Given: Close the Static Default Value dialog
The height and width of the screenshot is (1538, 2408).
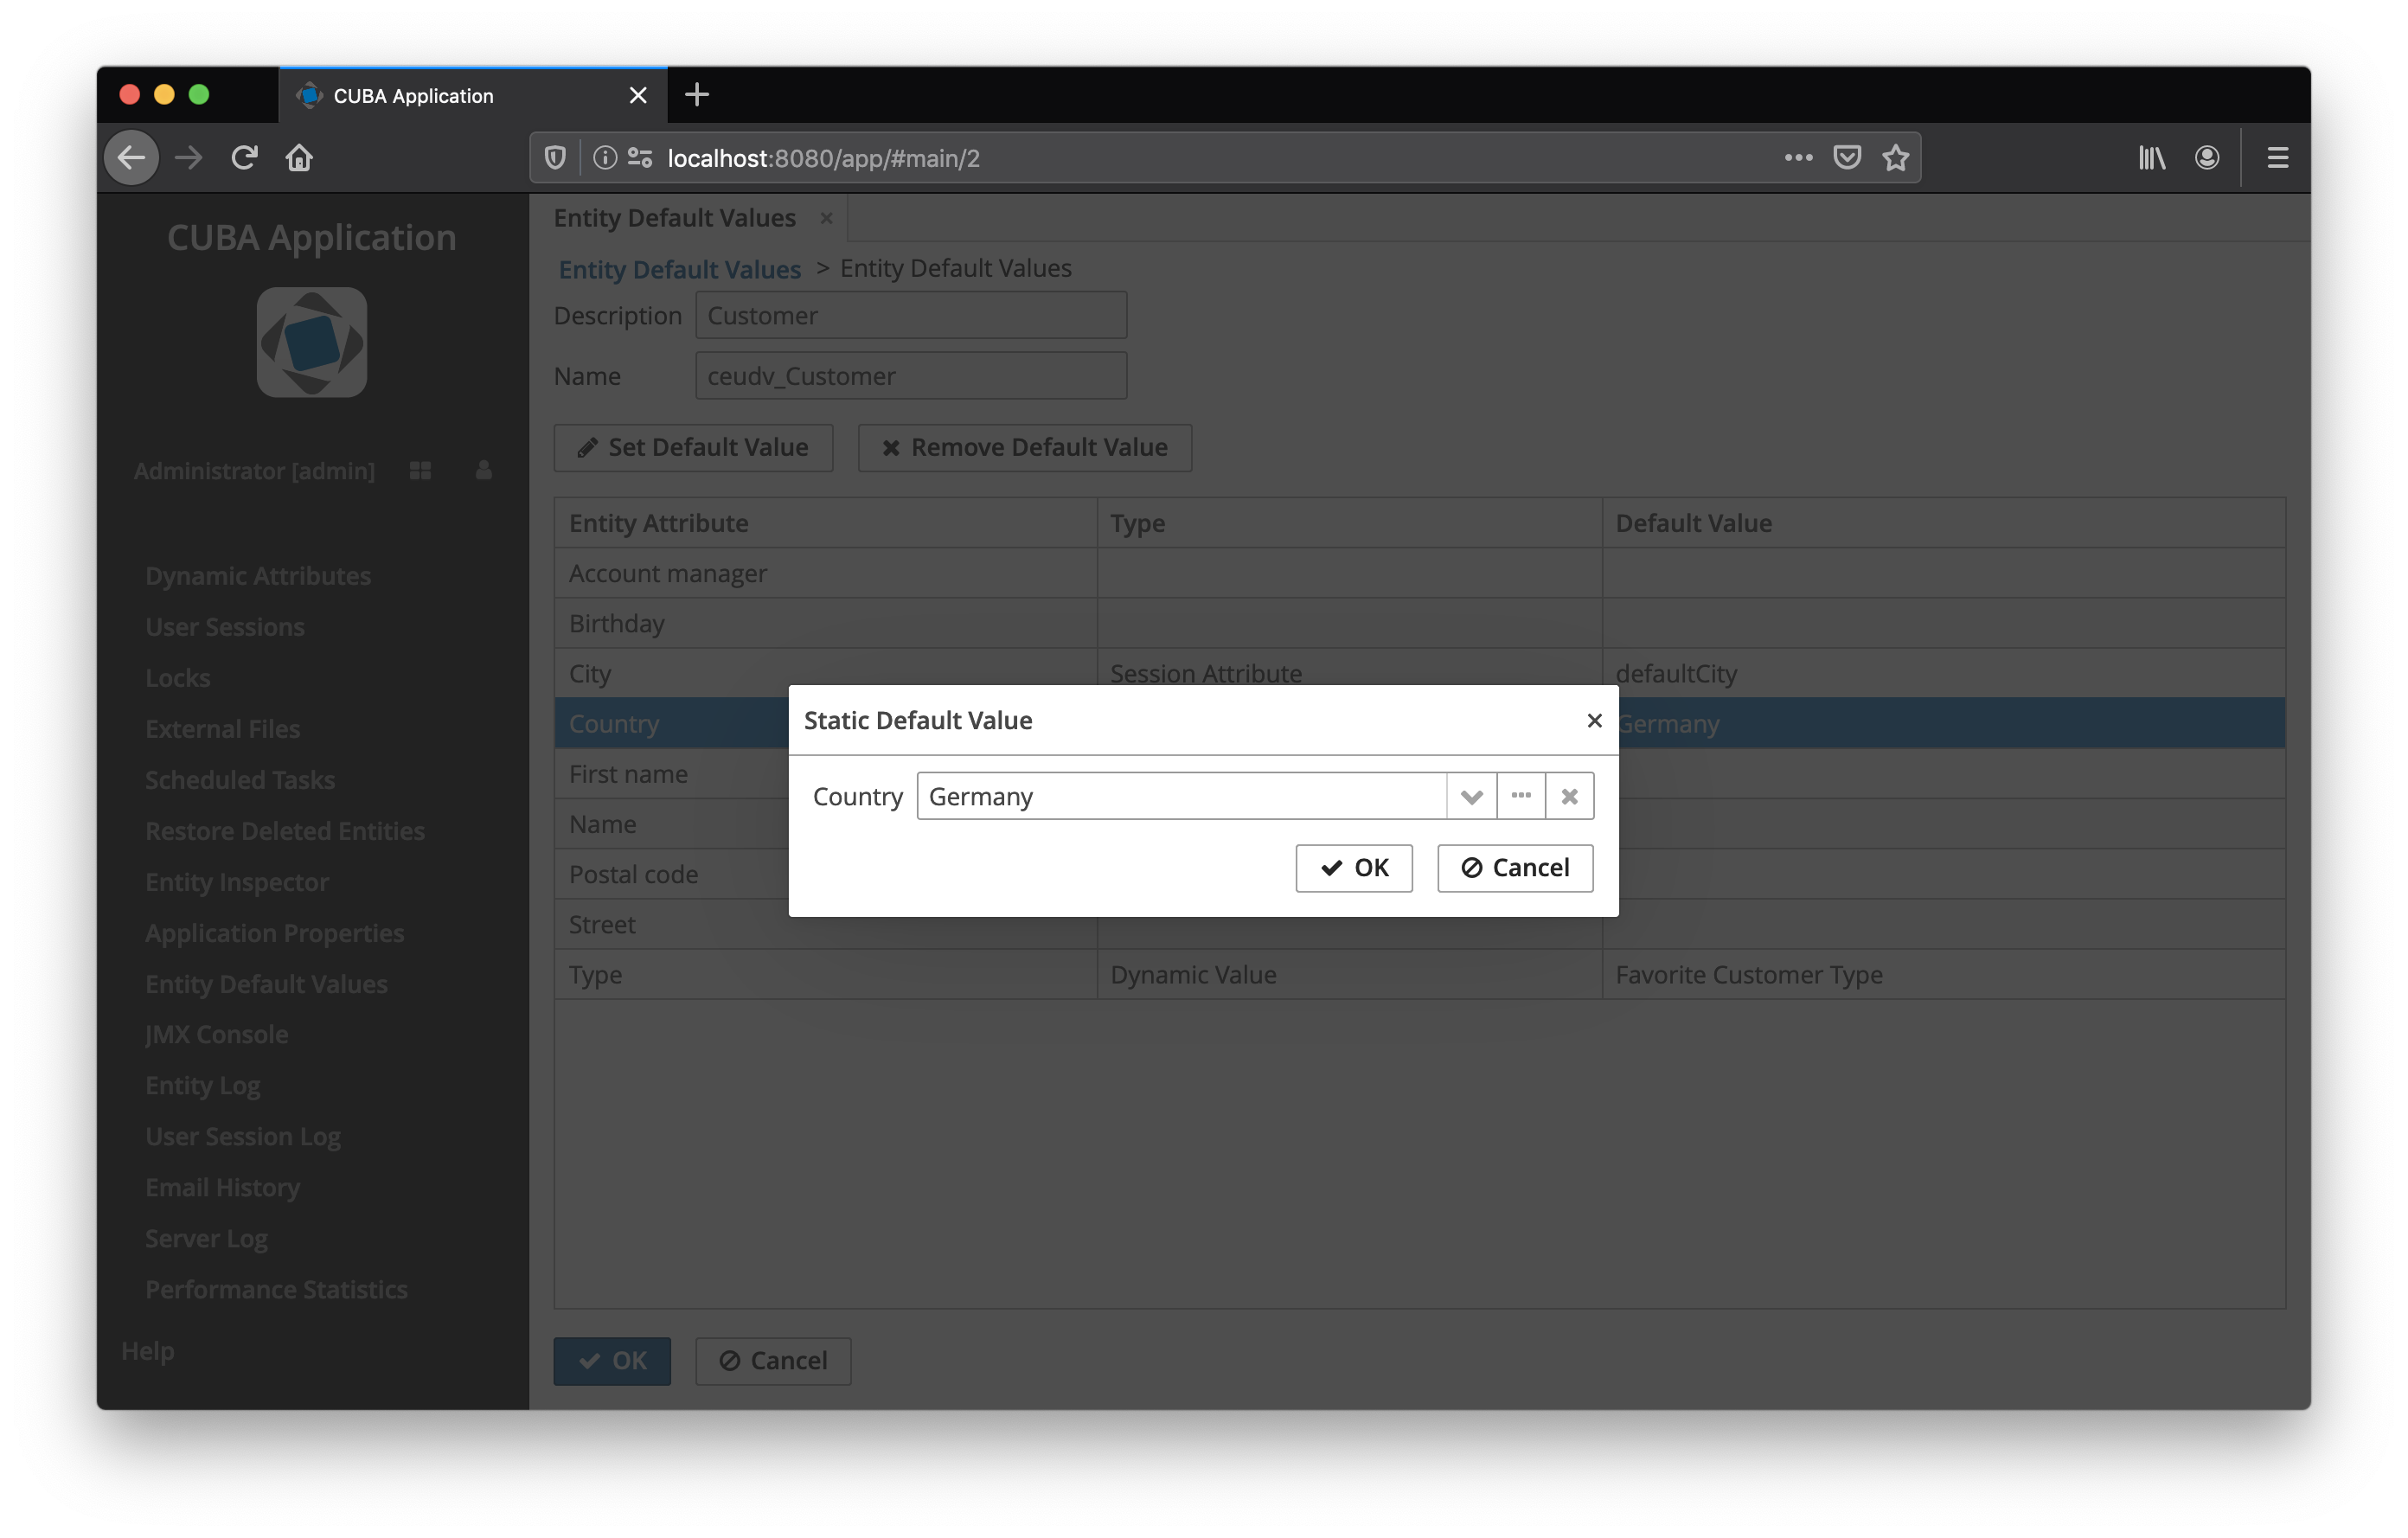Looking at the screenshot, I should pyautogui.click(x=1594, y=720).
